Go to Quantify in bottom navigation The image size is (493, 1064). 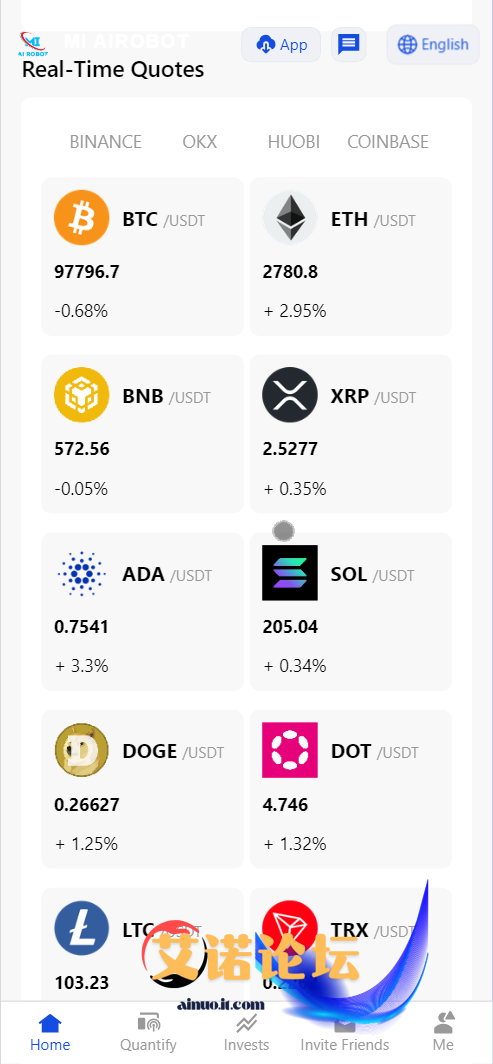[x=149, y=1031]
